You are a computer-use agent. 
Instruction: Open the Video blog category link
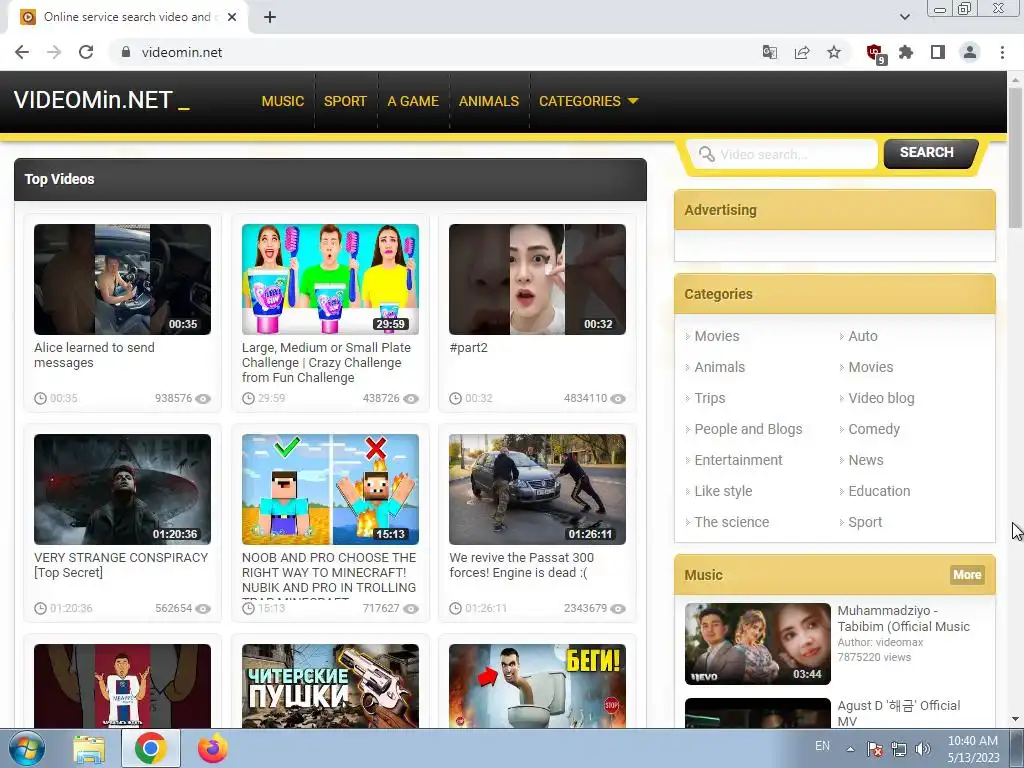pyautogui.click(x=881, y=398)
